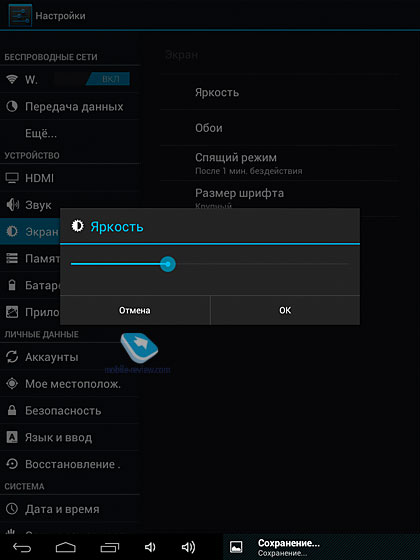Click the brightness slider thumb
Image resolution: width=420 pixels, height=560 pixels.
point(168,264)
